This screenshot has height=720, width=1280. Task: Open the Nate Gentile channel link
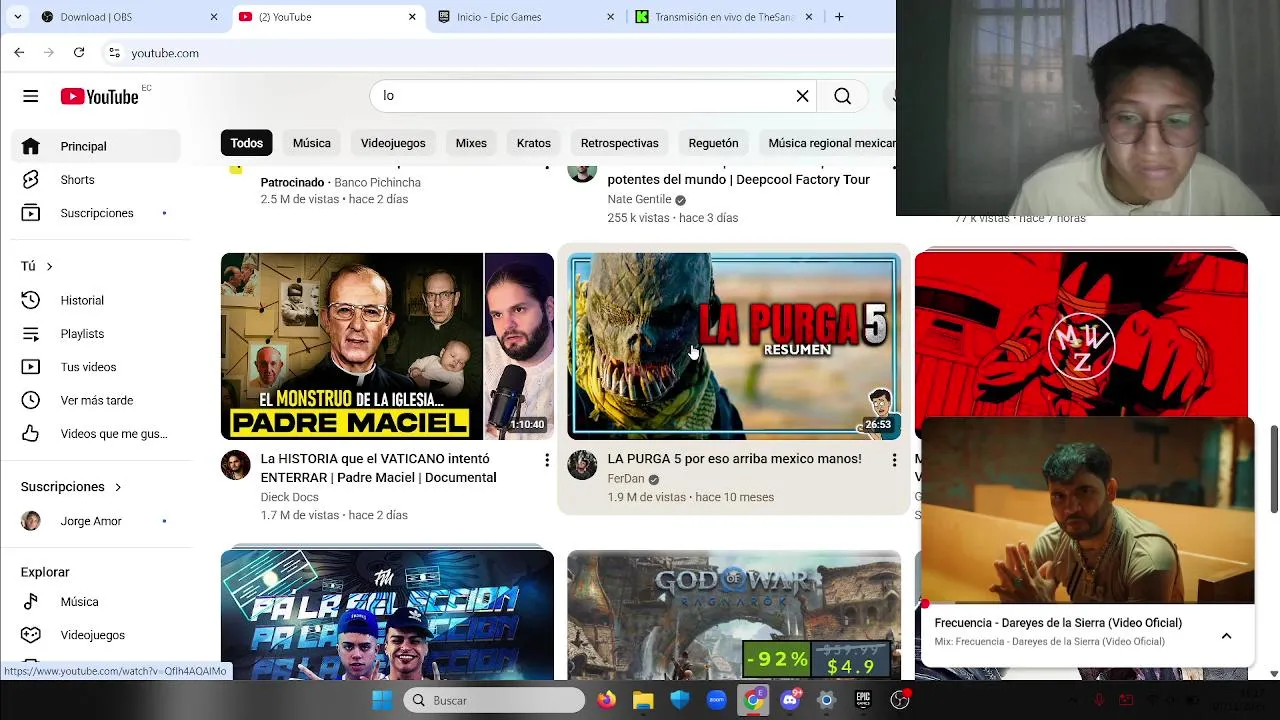click(x=639, y=199)
